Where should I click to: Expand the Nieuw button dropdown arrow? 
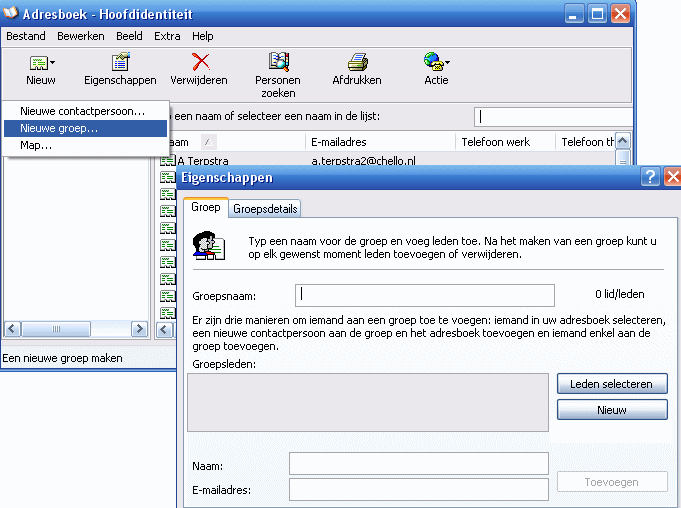53,63
